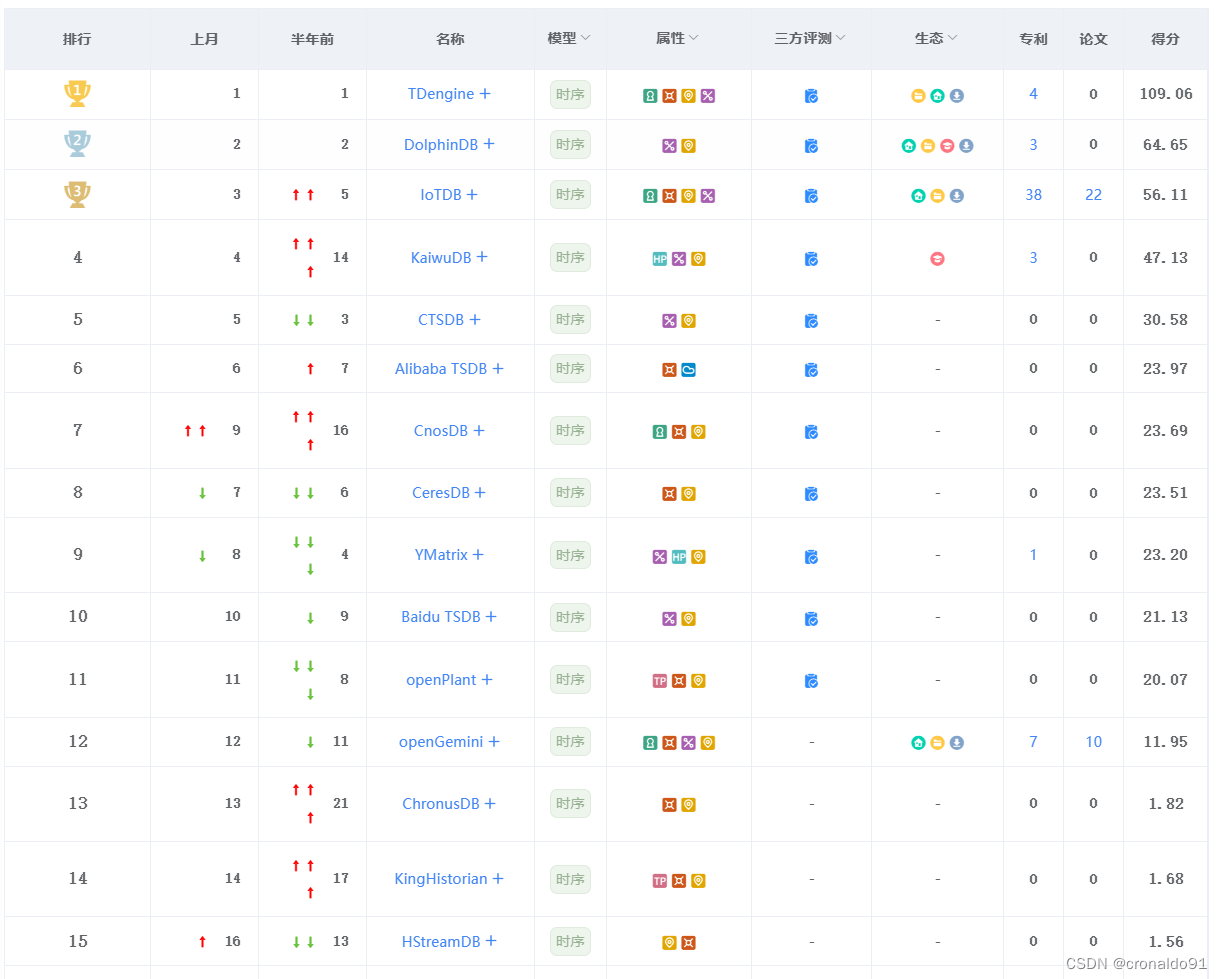This screenshot has height=979, width=1222.
Task: Click openGemini paper count 10
Action: [x=1094, y=742]
